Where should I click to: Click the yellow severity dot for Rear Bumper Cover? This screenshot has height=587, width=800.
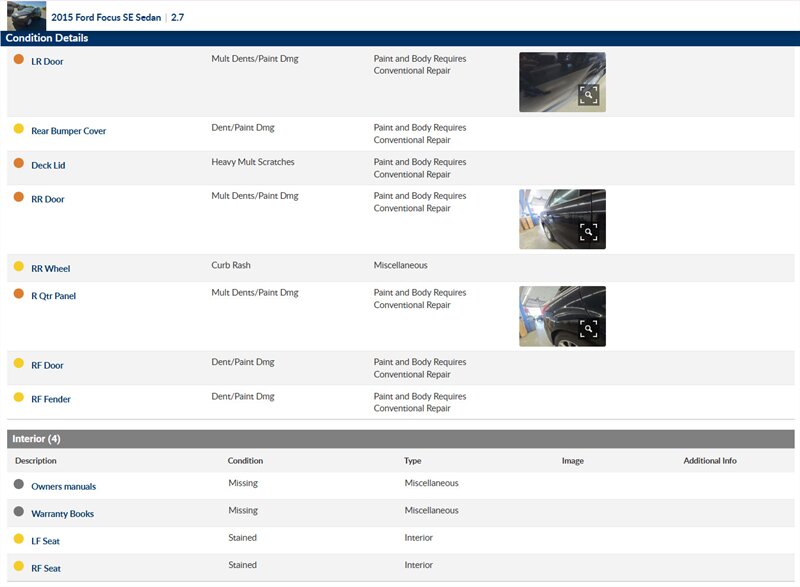coord(19,129)
